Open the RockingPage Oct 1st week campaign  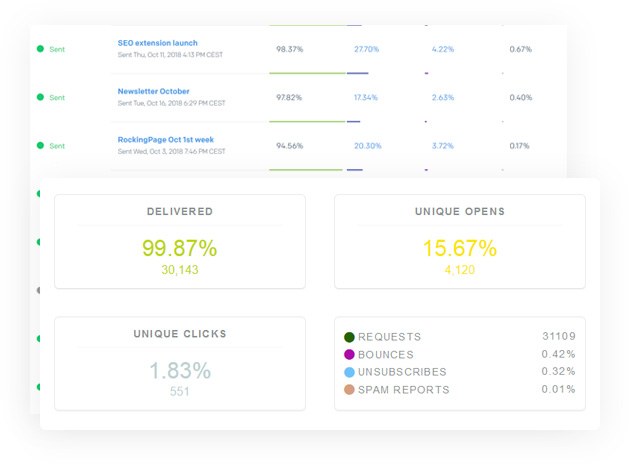click(x=165, y=140)
